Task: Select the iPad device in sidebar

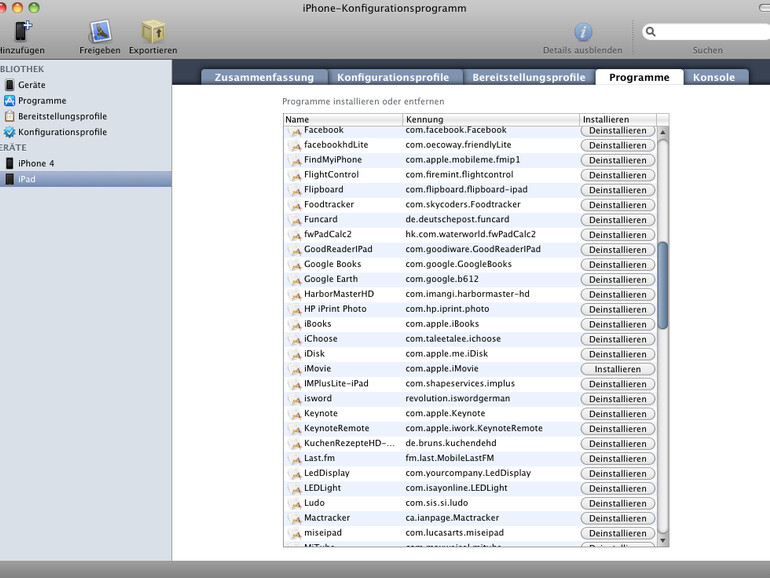Action: pyautogui.click(x=85, y=179)
